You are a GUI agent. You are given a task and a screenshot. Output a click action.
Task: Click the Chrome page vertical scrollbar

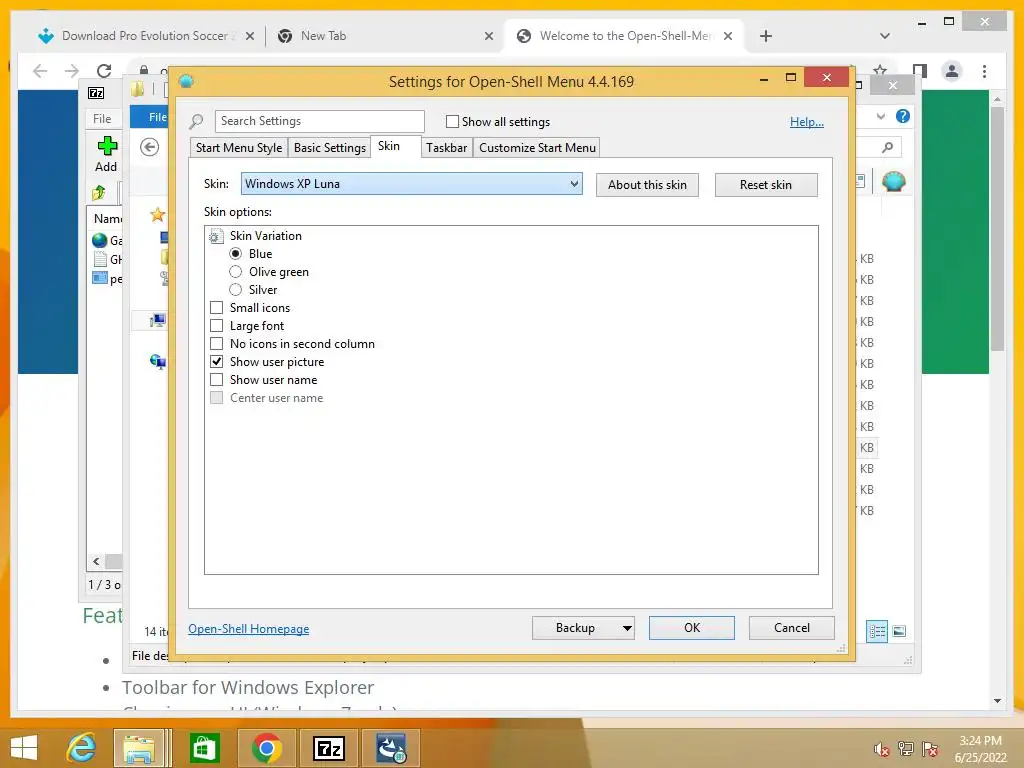(x=997, y=229)
